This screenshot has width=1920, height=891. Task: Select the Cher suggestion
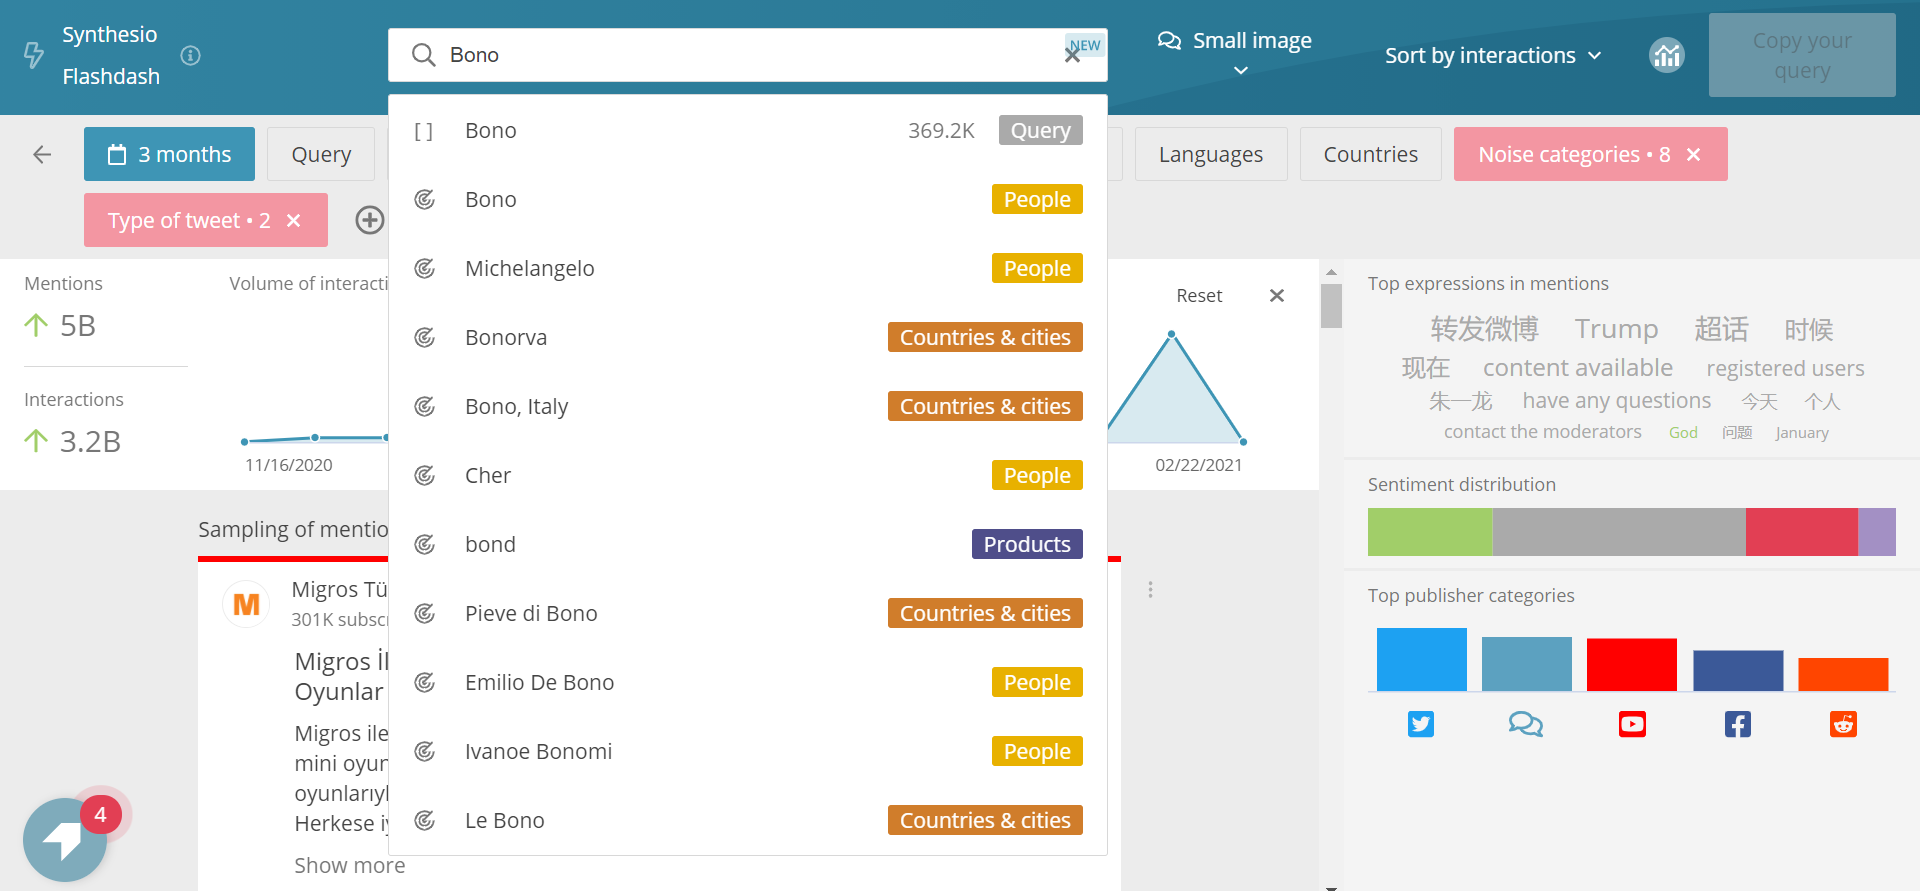[x=748, y=476]
